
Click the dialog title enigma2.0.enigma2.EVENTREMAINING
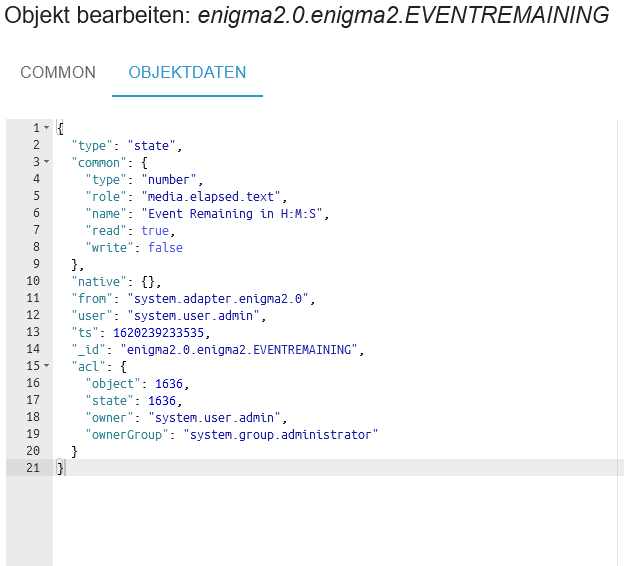(x=404, y=15)
